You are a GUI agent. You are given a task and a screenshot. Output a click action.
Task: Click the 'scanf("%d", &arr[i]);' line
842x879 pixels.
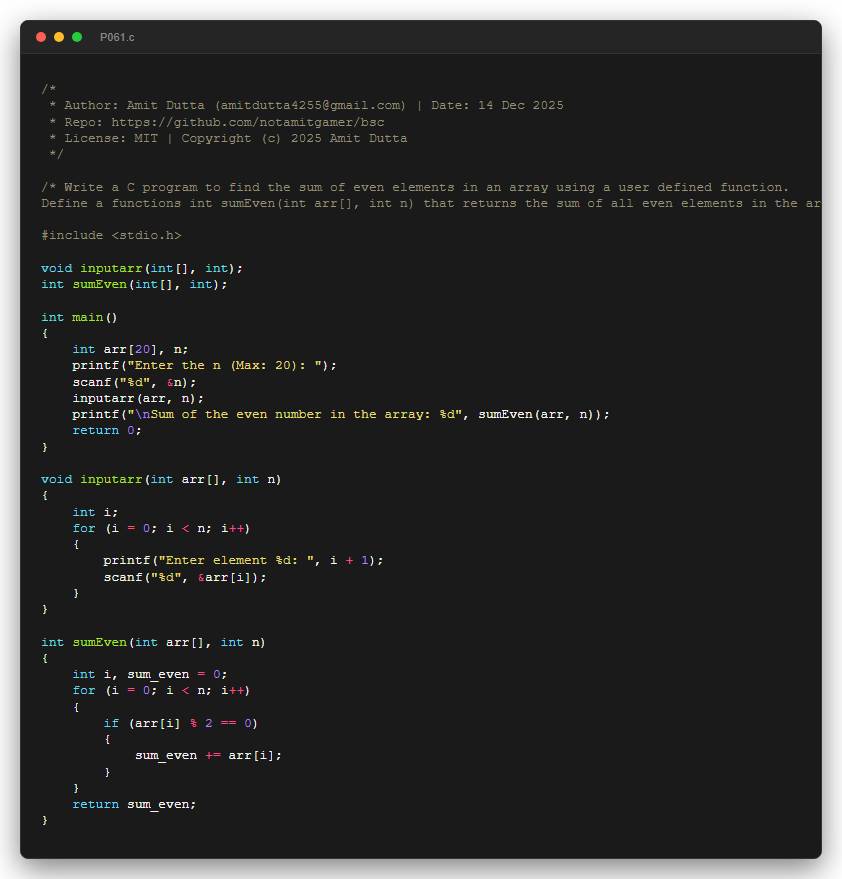point(184,577)
